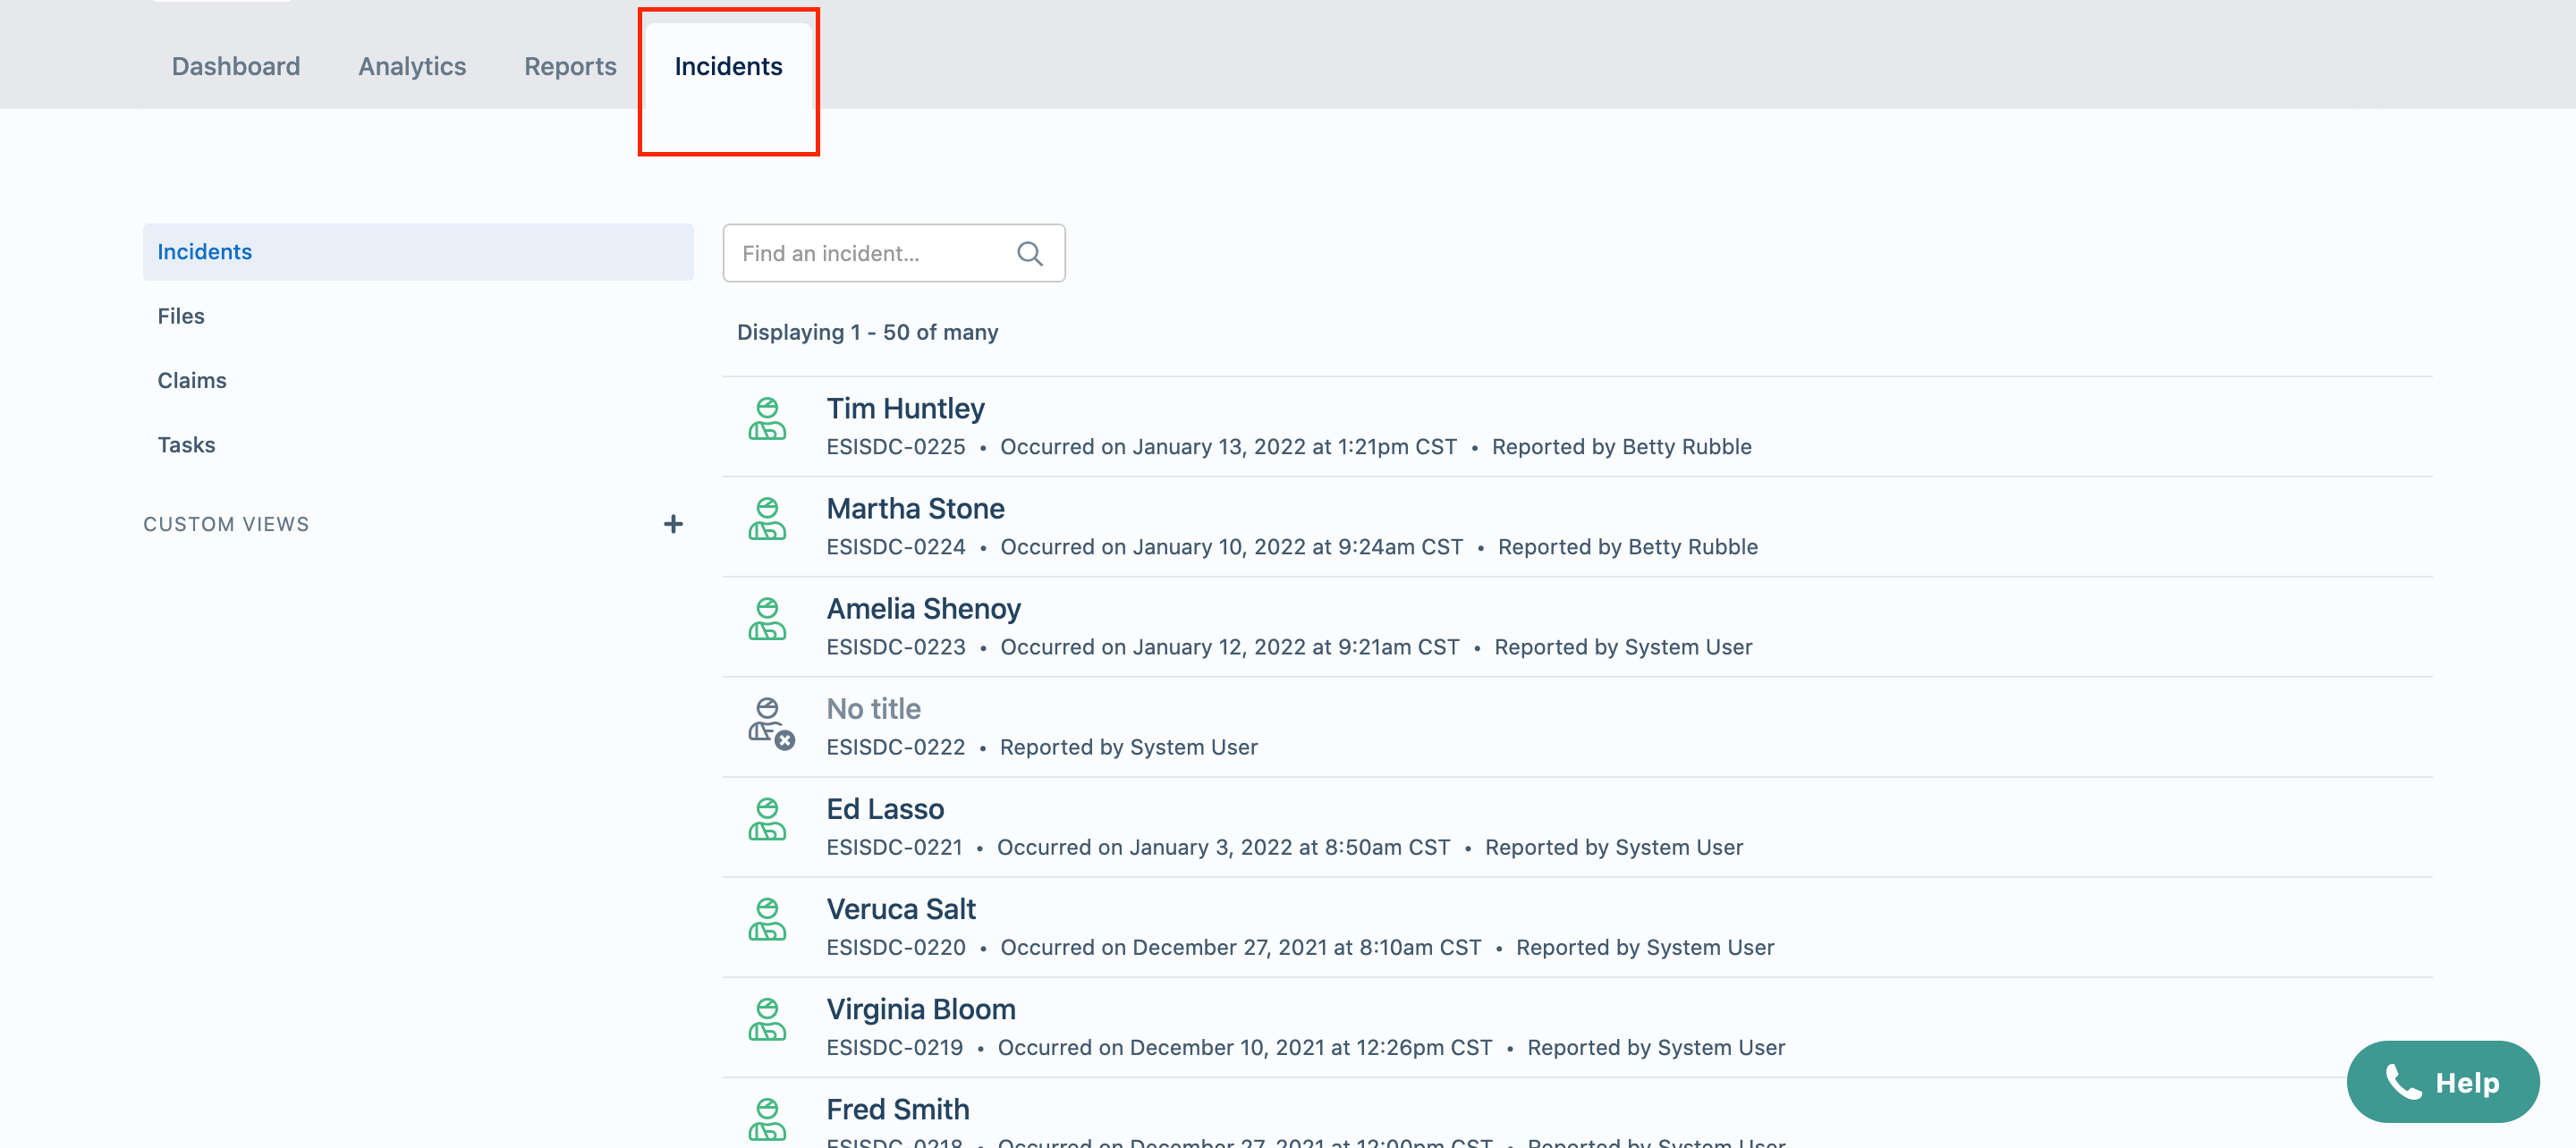Open the No title incident
The width and height of the screenshot is (2576, 1148).
(x=873, y=708)
